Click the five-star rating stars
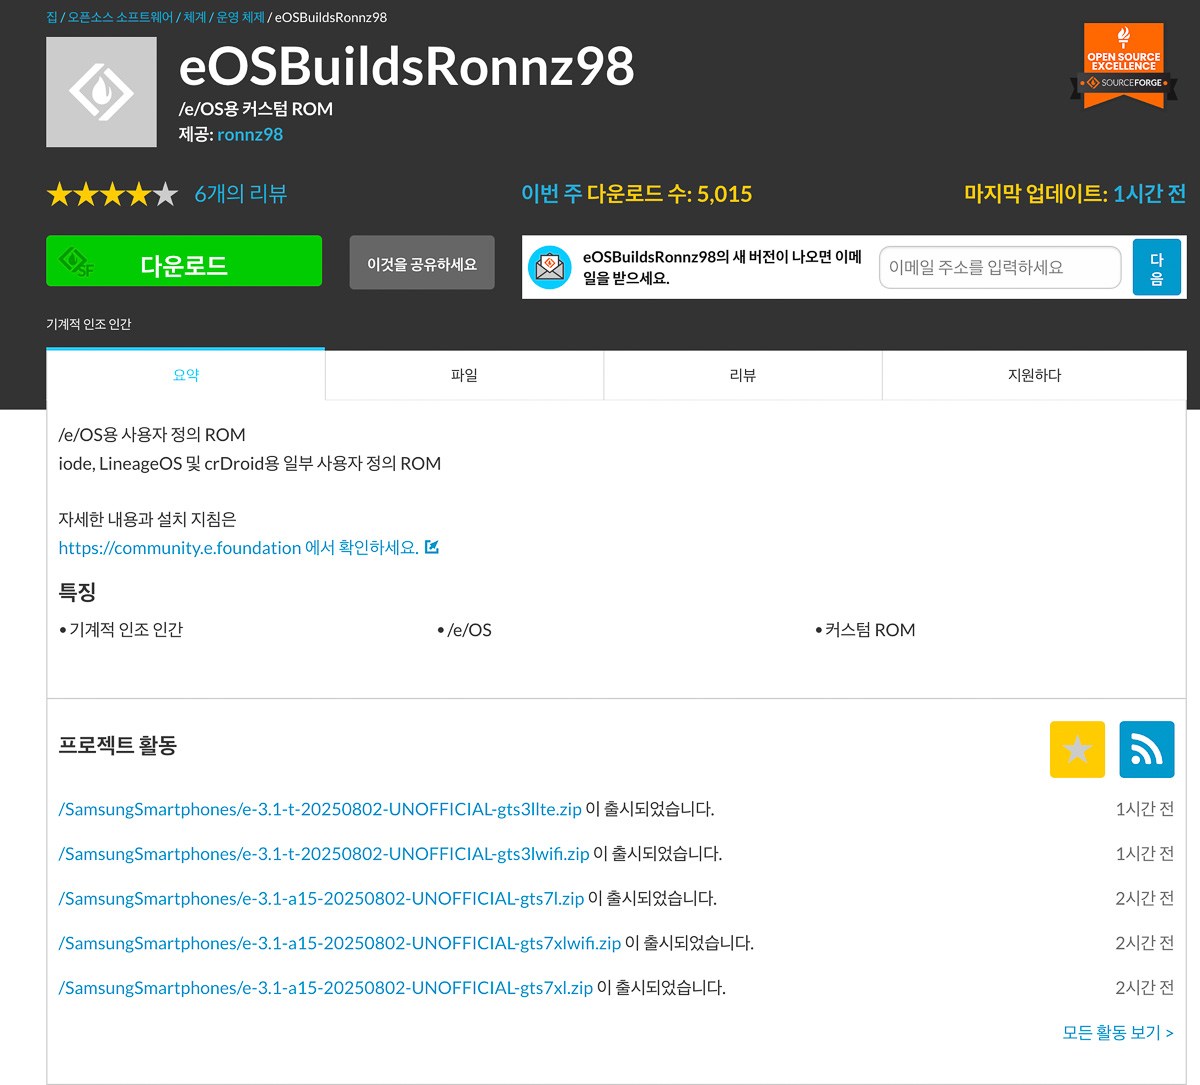1200x1085 pixels. coord(112,194)
